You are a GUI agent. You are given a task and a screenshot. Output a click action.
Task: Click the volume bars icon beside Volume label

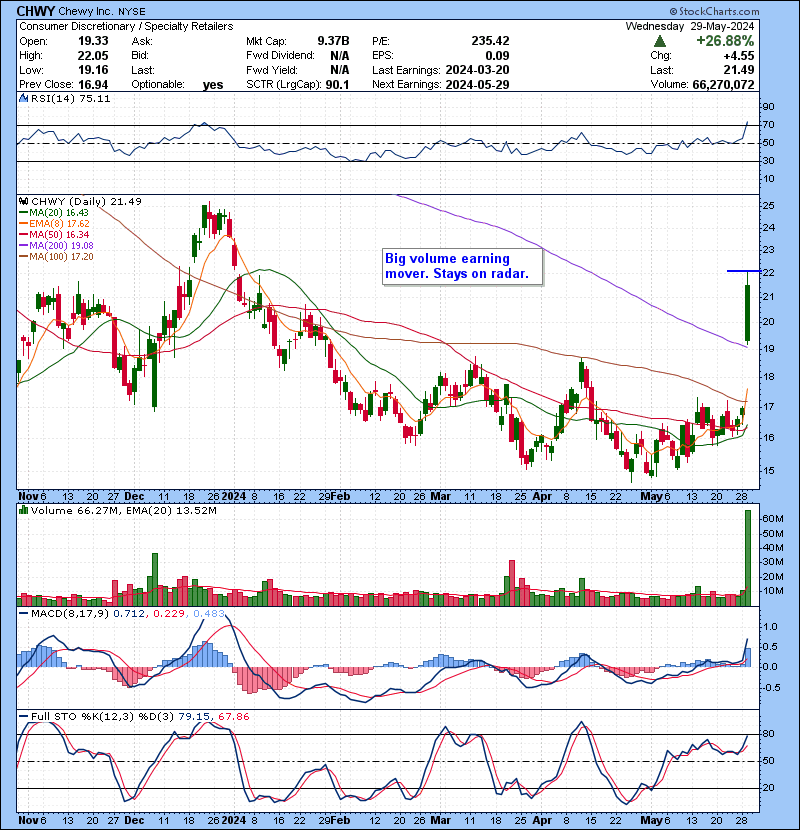click(x=23, y=510)
